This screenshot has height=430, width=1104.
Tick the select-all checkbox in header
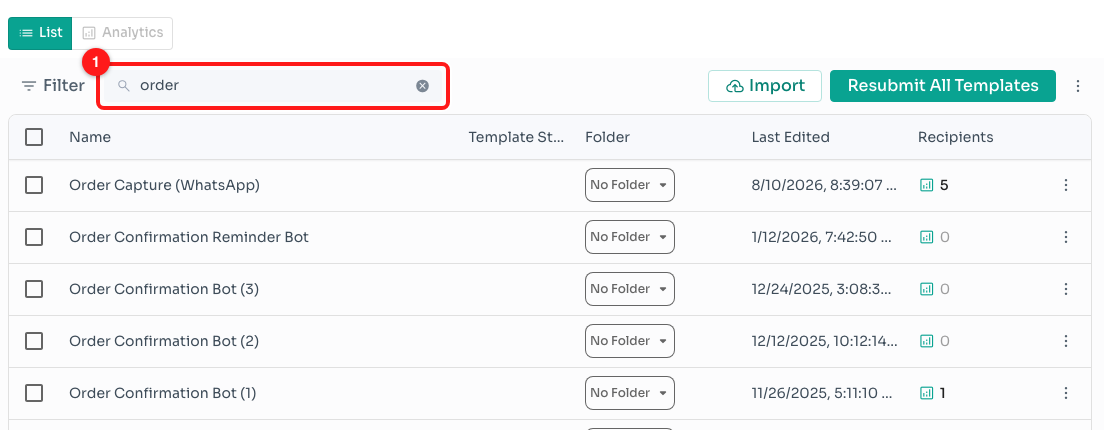point(34,137)
